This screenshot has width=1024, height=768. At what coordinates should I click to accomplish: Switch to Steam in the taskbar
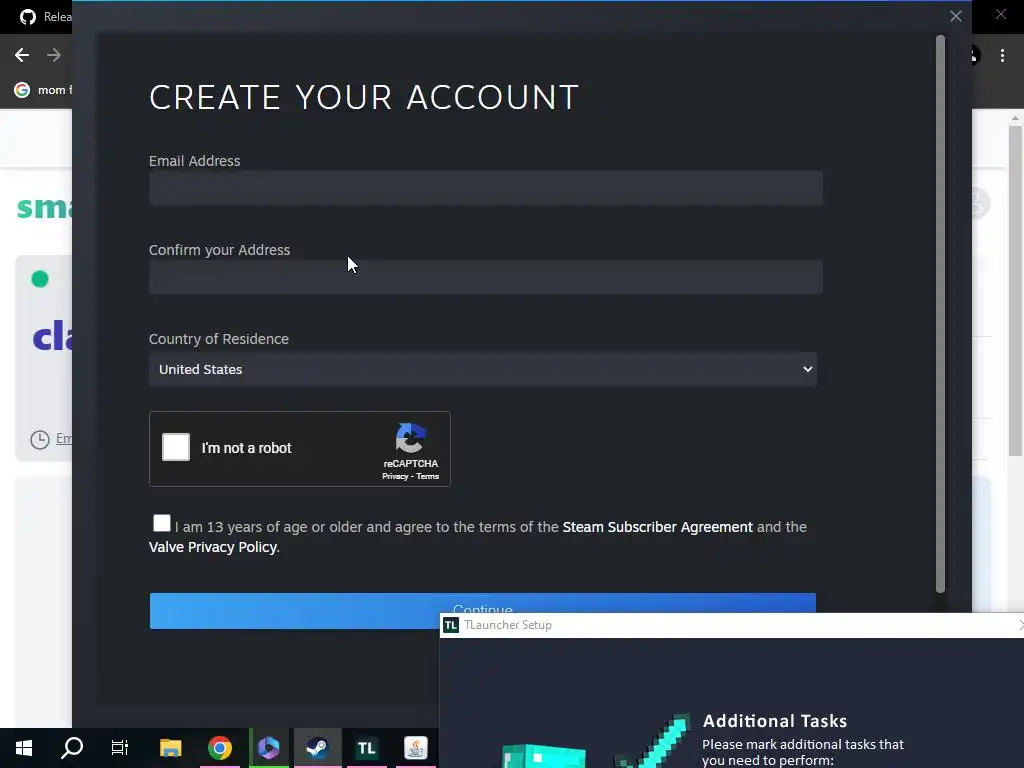click(317, 748)
